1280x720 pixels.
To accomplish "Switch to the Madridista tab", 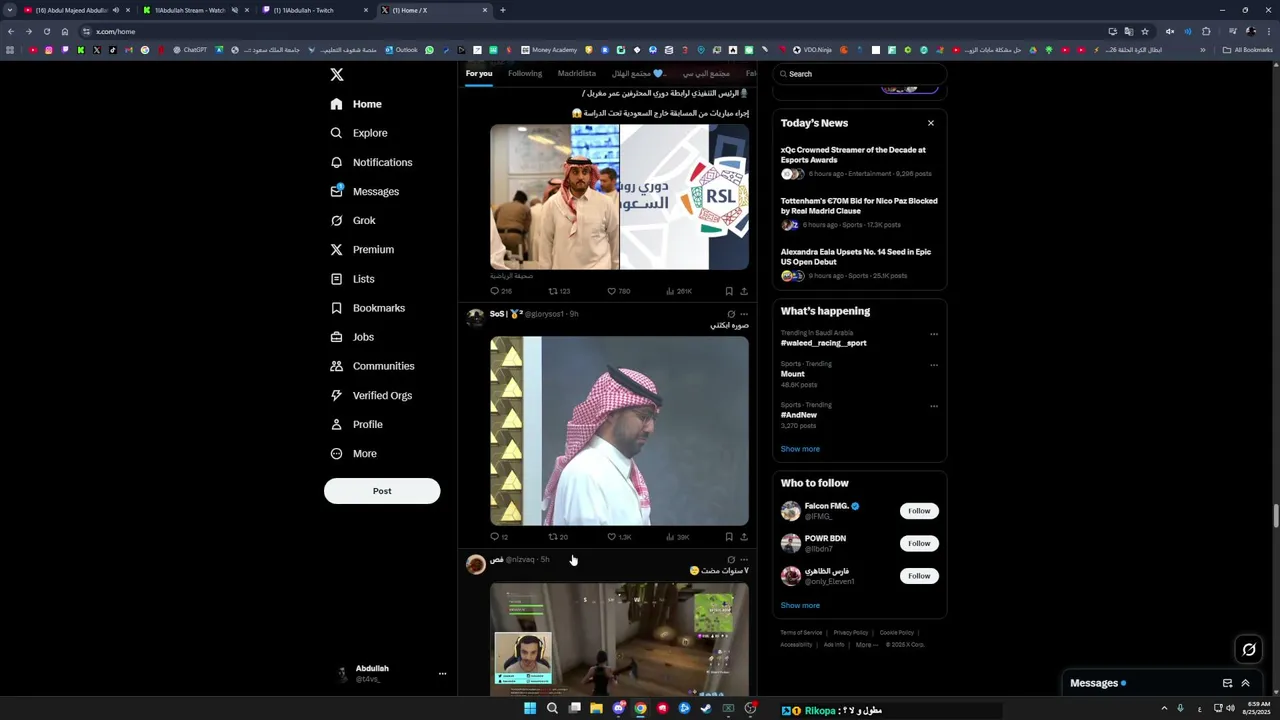I will click(x=577, y=74).
